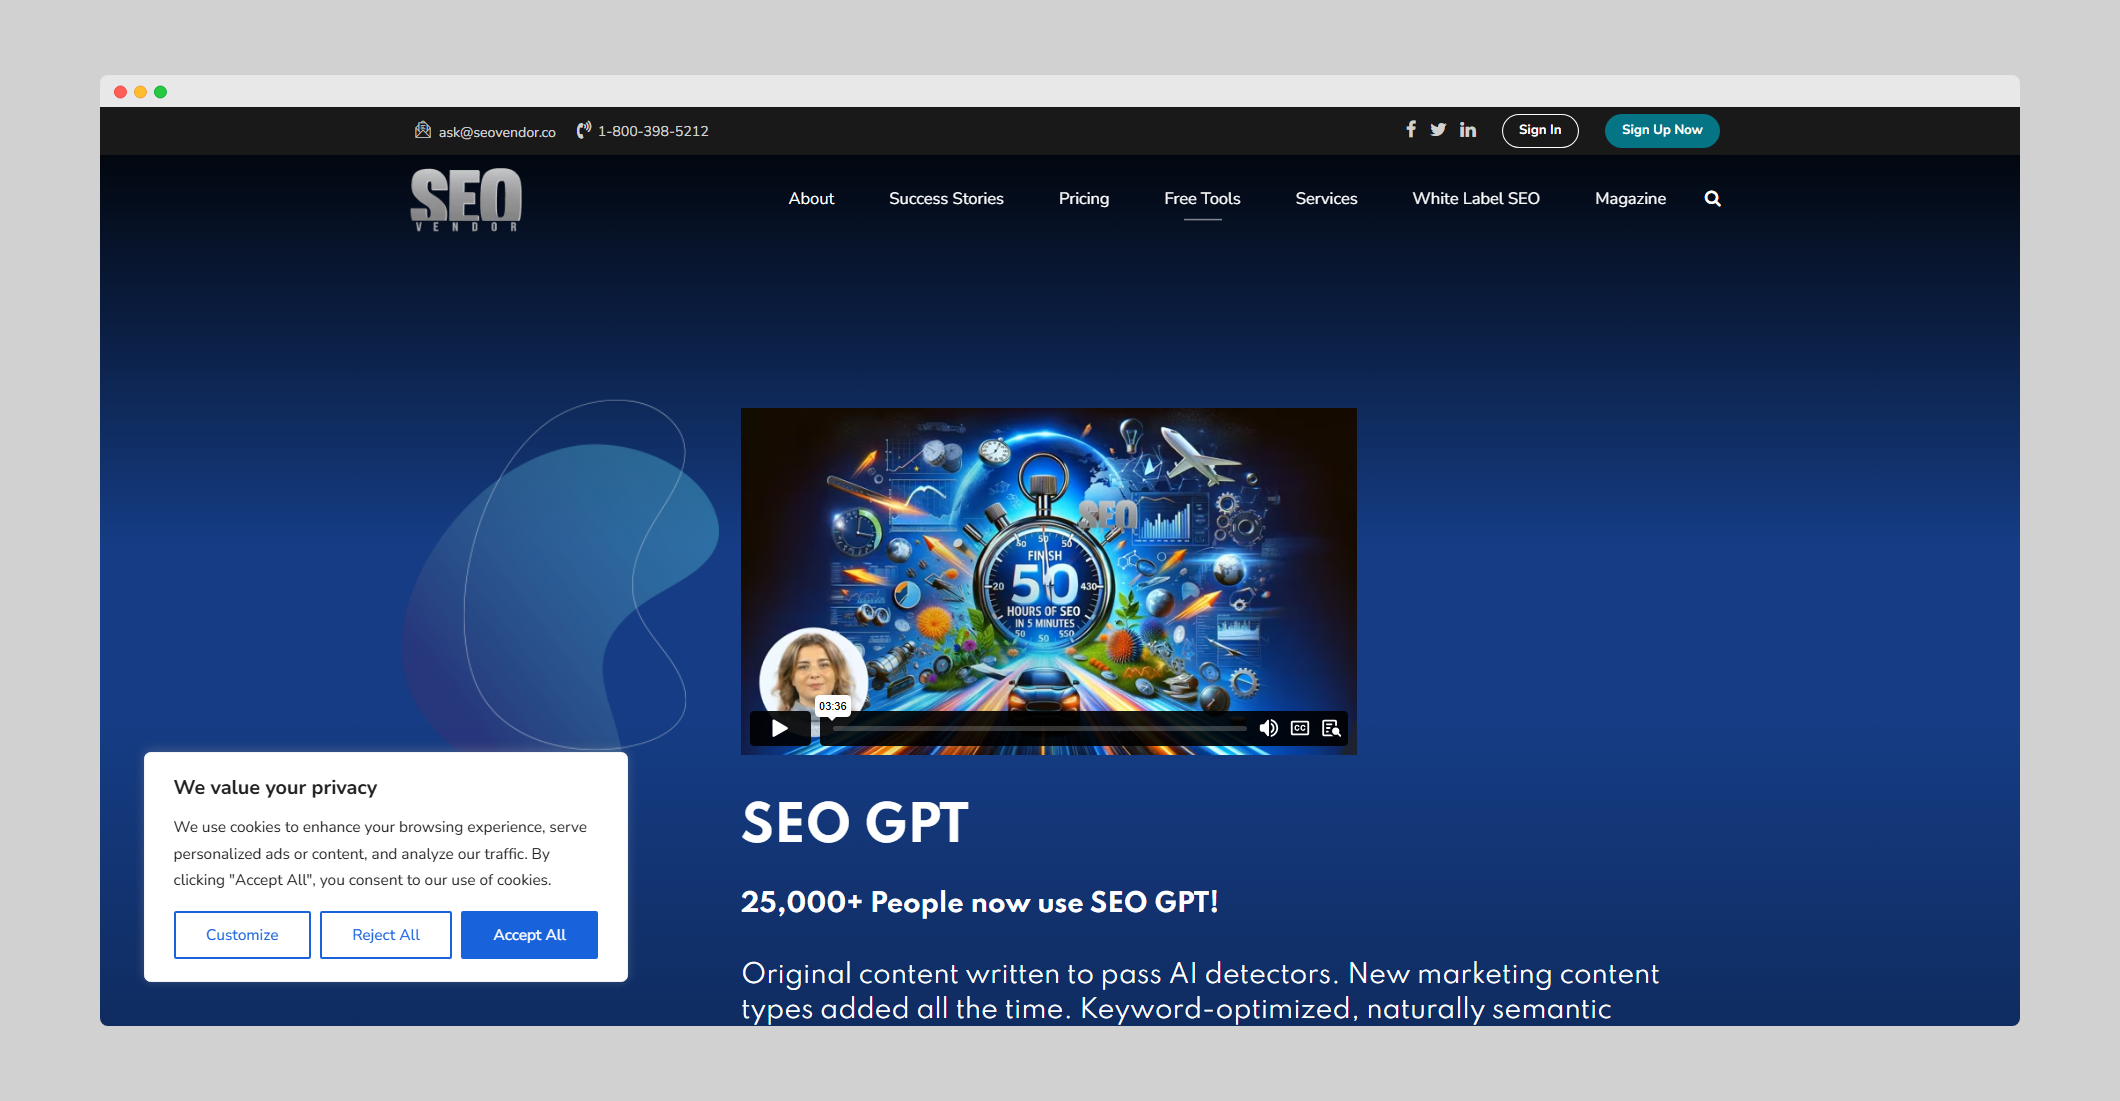Click the phone icon next to 1-800-398-5212

584,130
